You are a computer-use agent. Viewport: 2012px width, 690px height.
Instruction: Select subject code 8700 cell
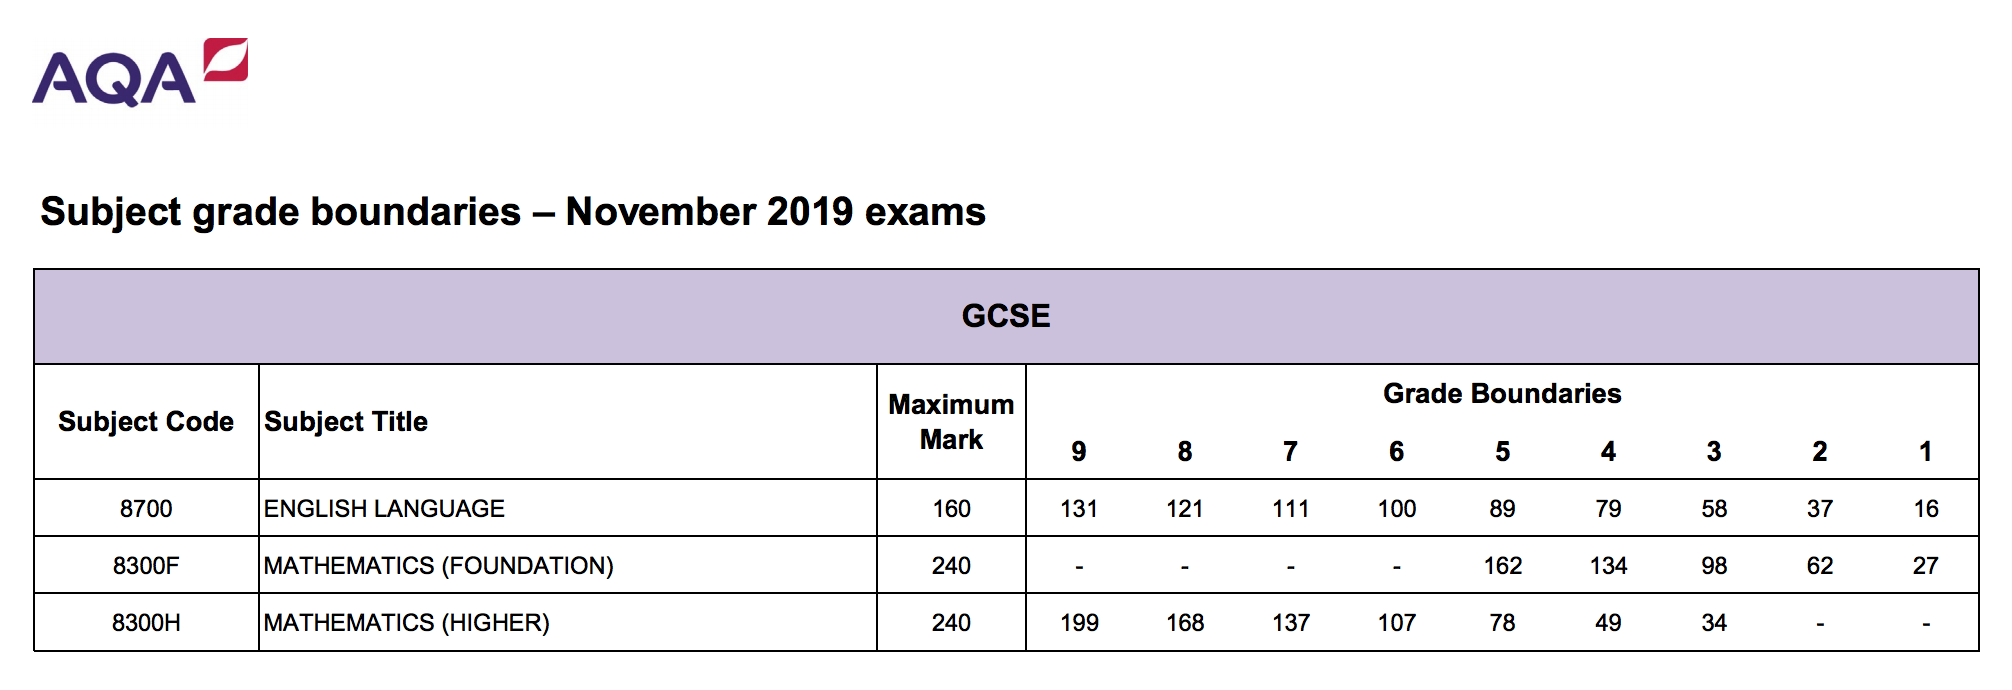[146, 509]
